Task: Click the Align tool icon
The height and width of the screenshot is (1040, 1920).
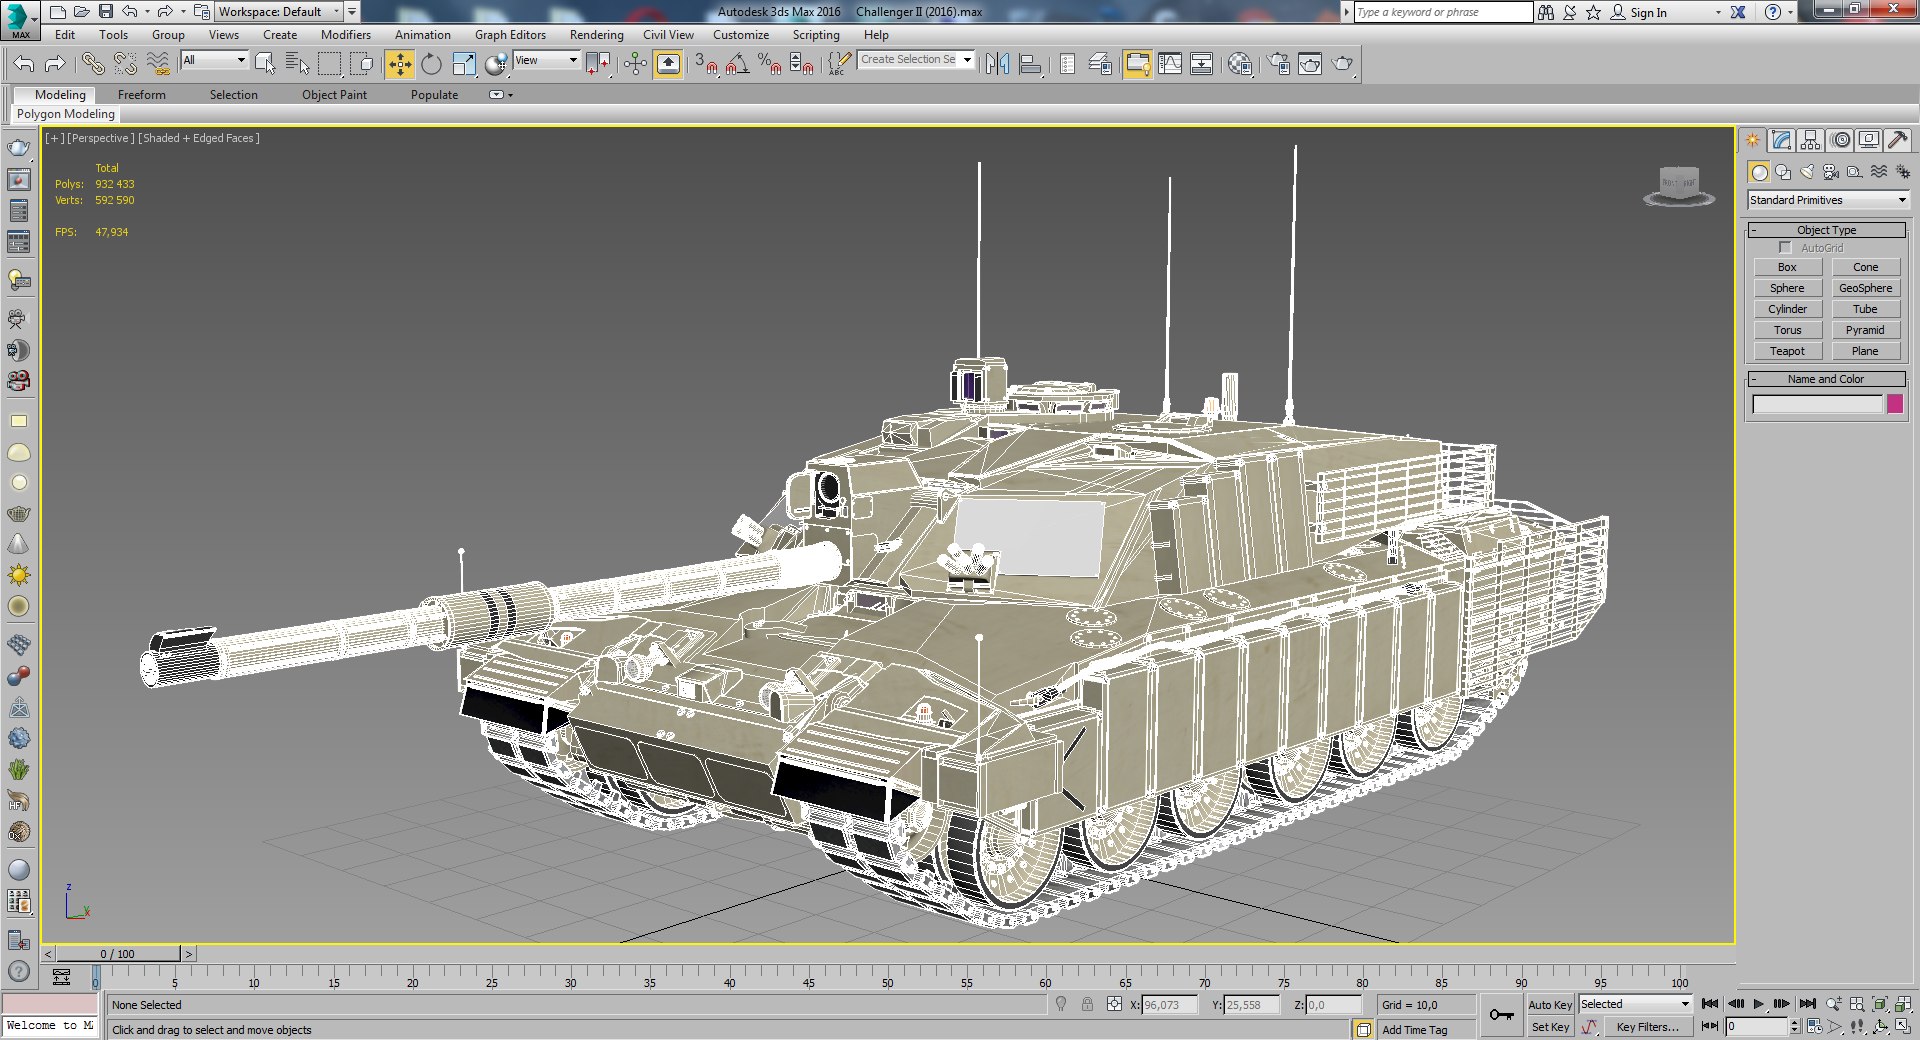Action: (x=1030, y=64)
